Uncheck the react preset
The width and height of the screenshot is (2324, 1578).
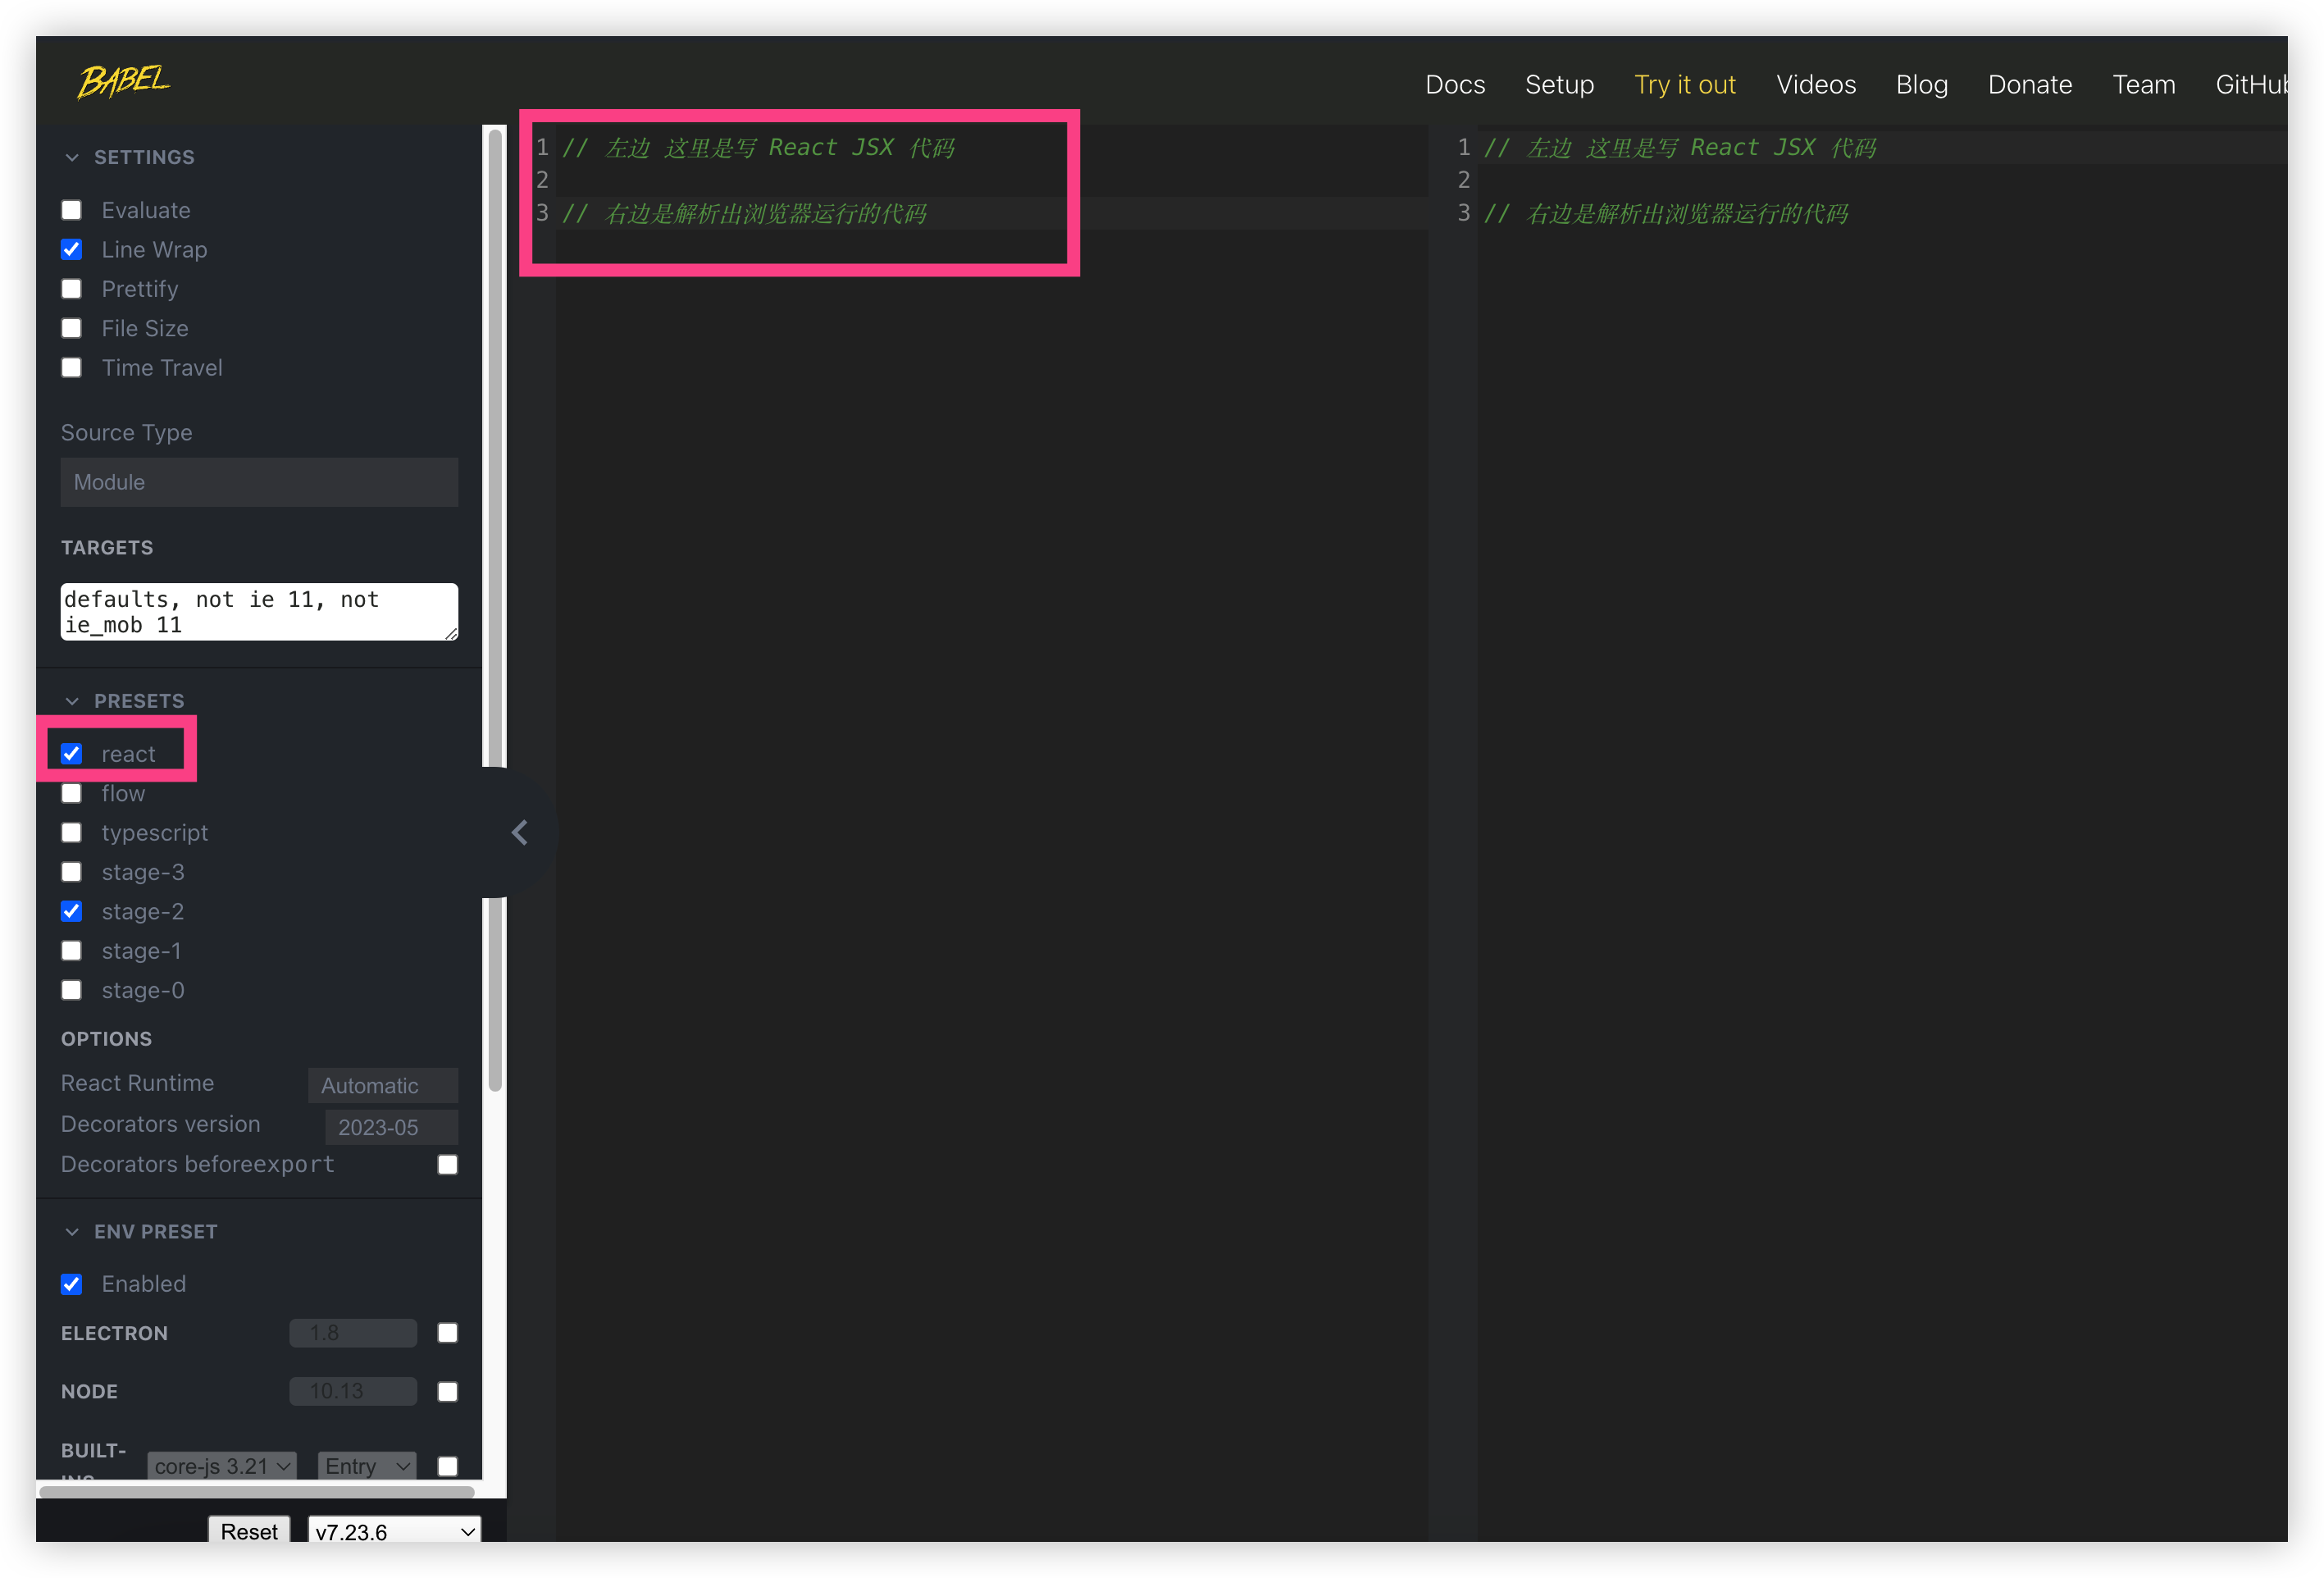pyautogui.click(x=71, y=753)
